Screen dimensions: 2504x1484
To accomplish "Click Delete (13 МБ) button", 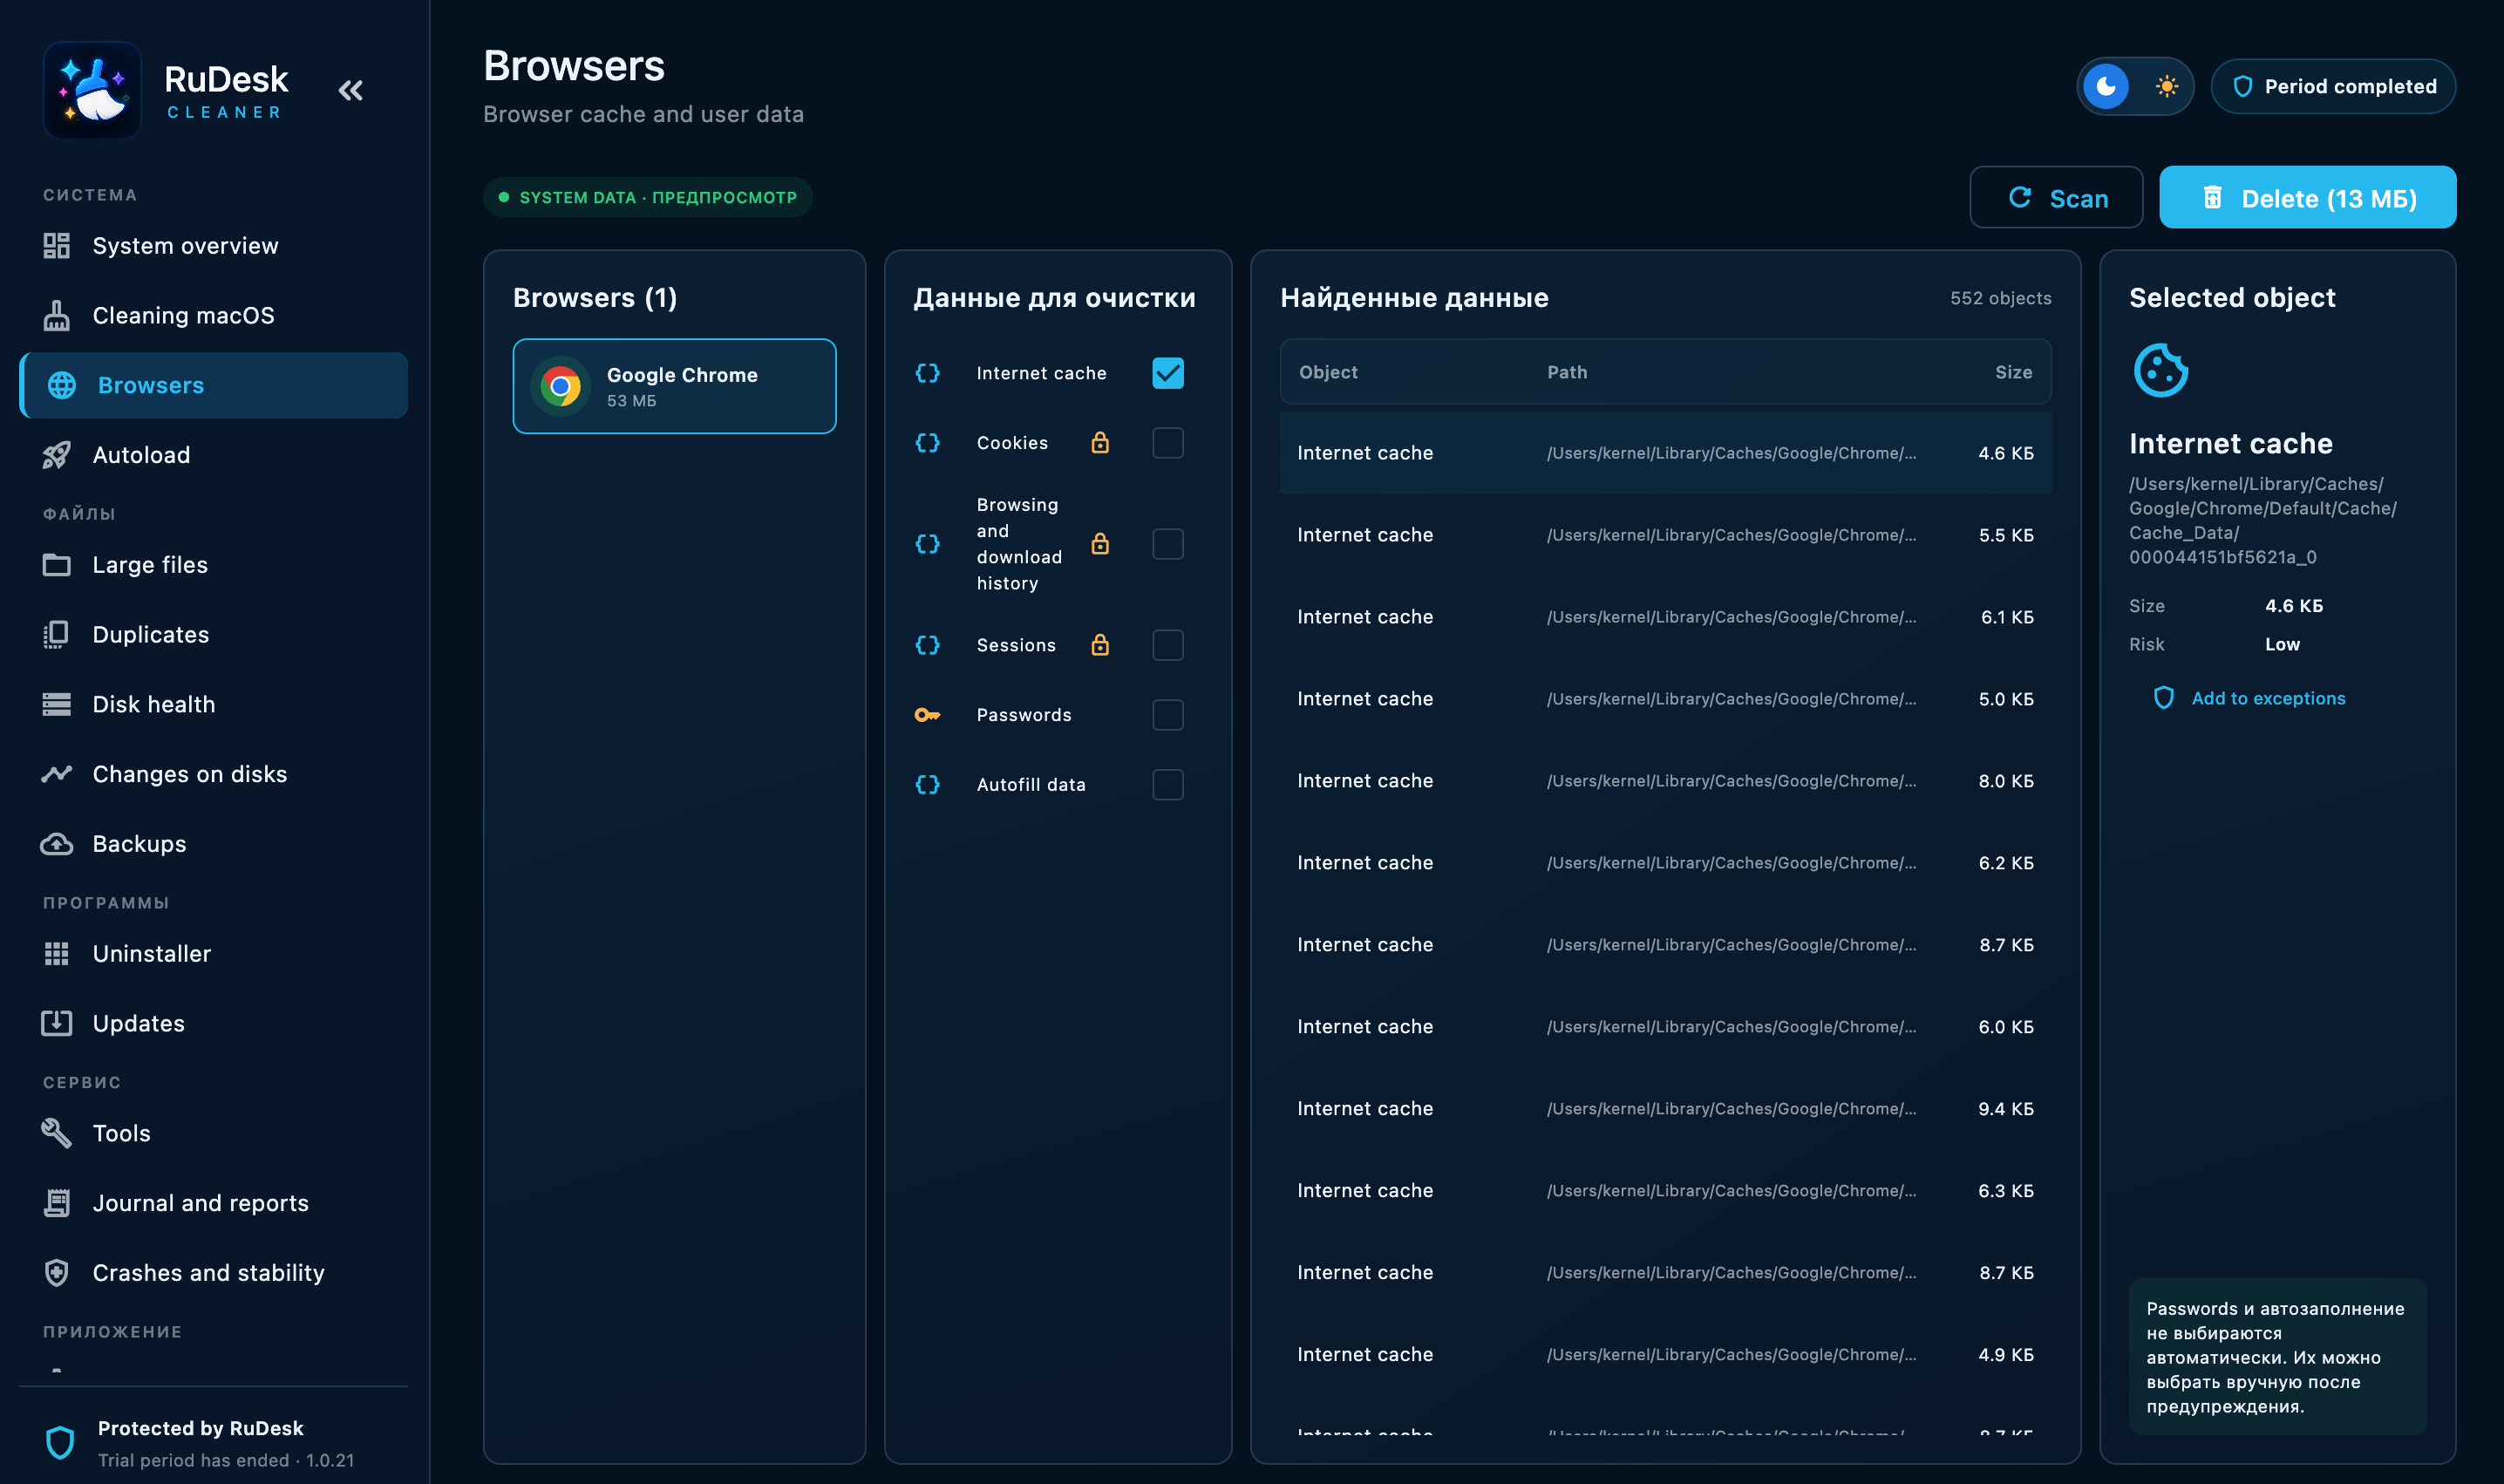I will (2307, 197).
